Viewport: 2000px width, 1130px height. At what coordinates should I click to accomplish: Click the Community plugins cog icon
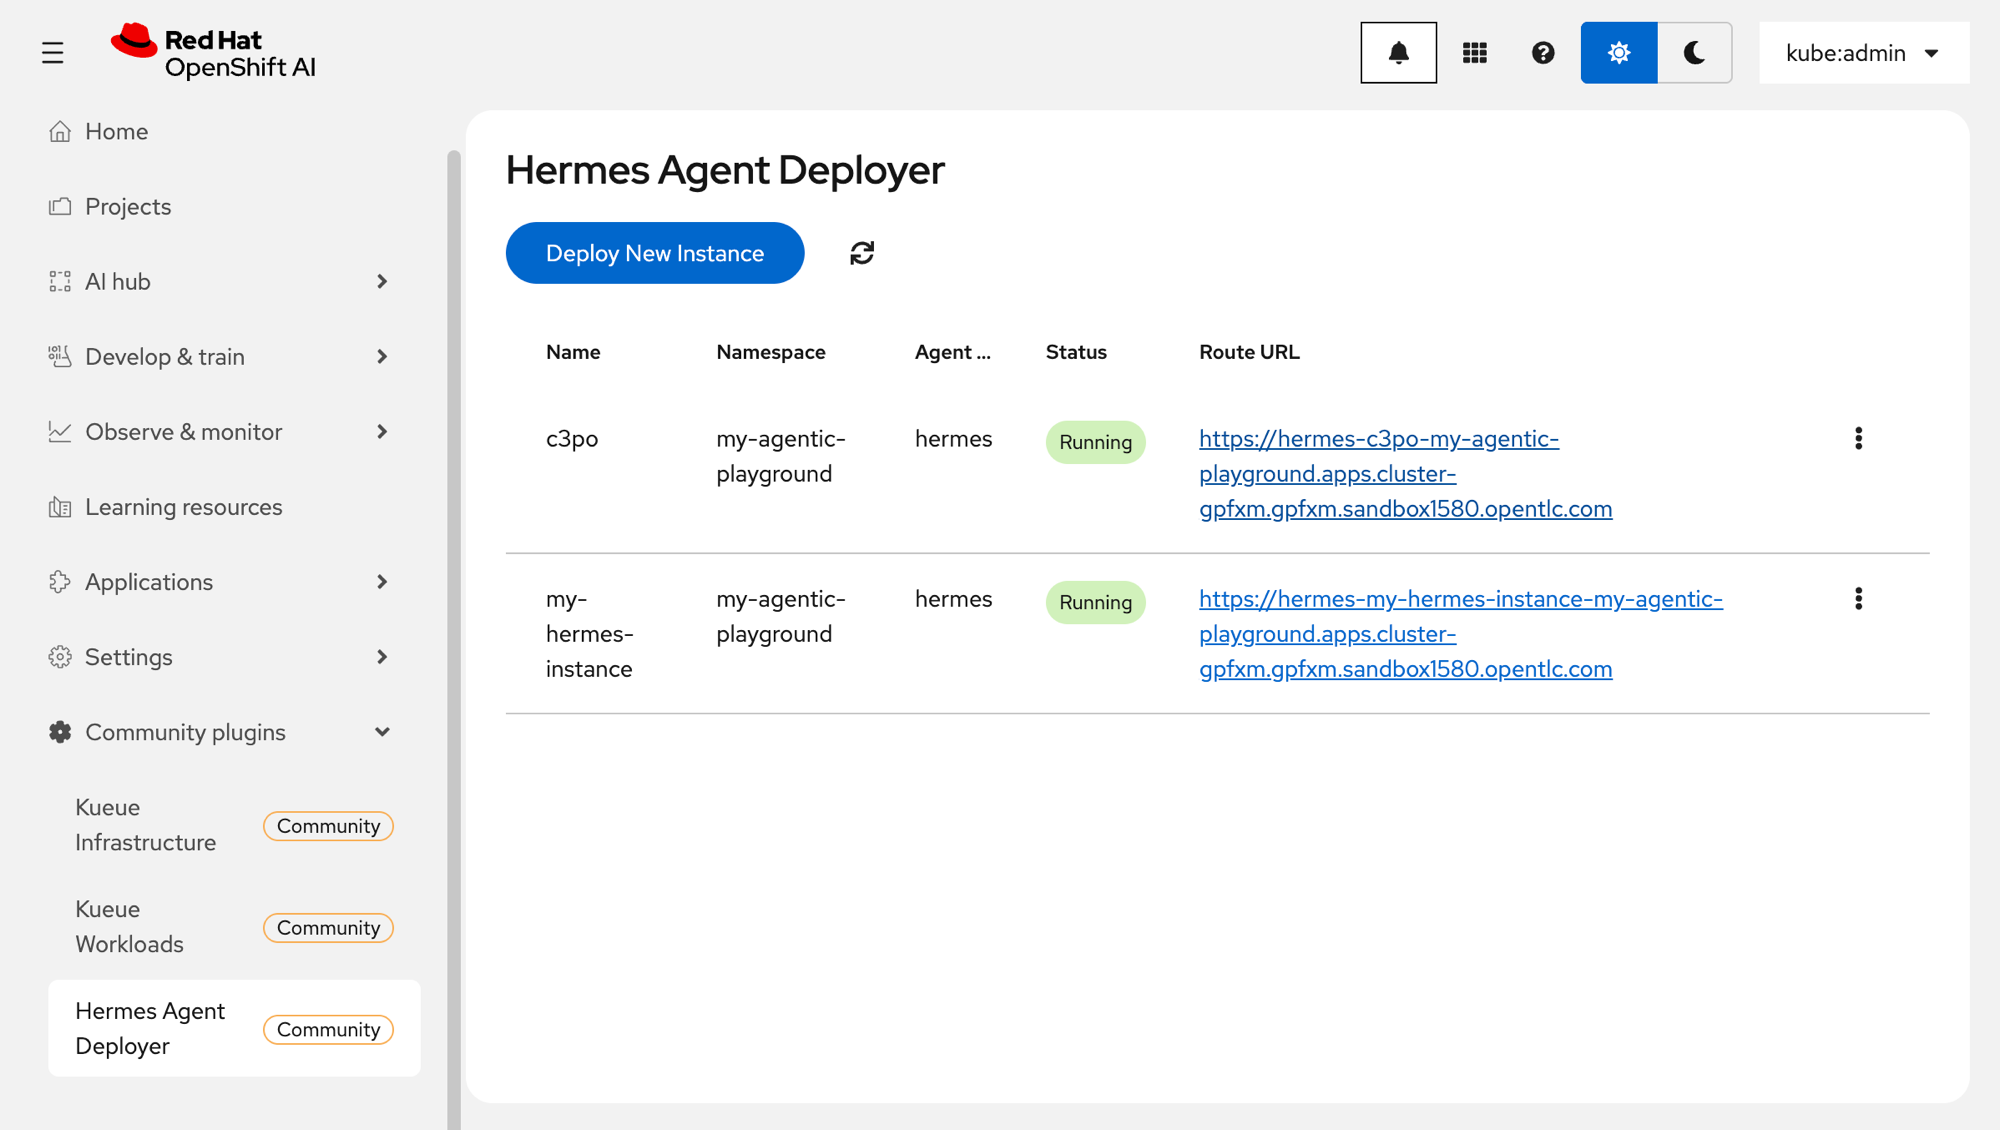coord(60,732)
